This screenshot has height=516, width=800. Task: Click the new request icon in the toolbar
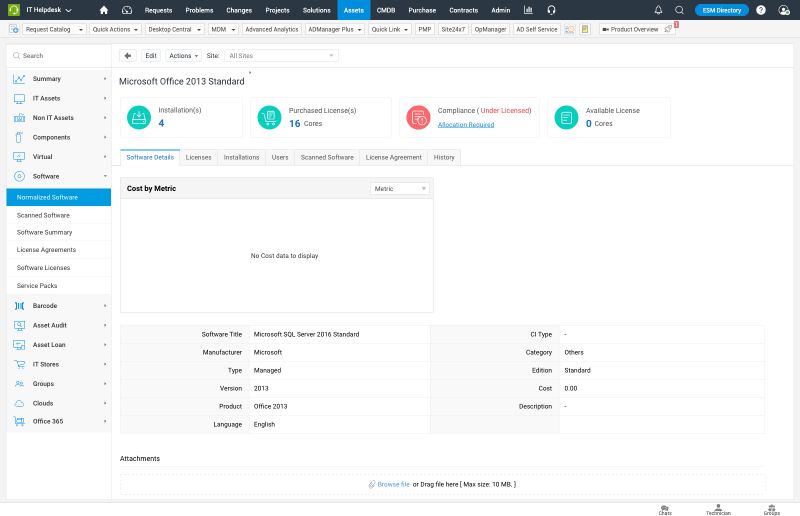(x=14, y=29)
